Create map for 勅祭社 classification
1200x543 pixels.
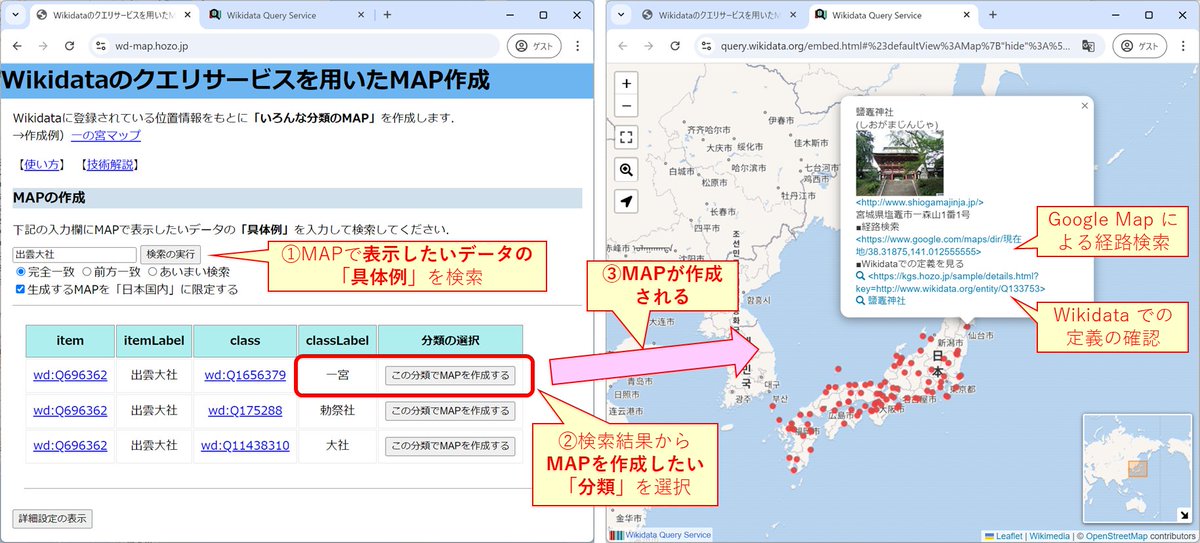tap(450, 411)
